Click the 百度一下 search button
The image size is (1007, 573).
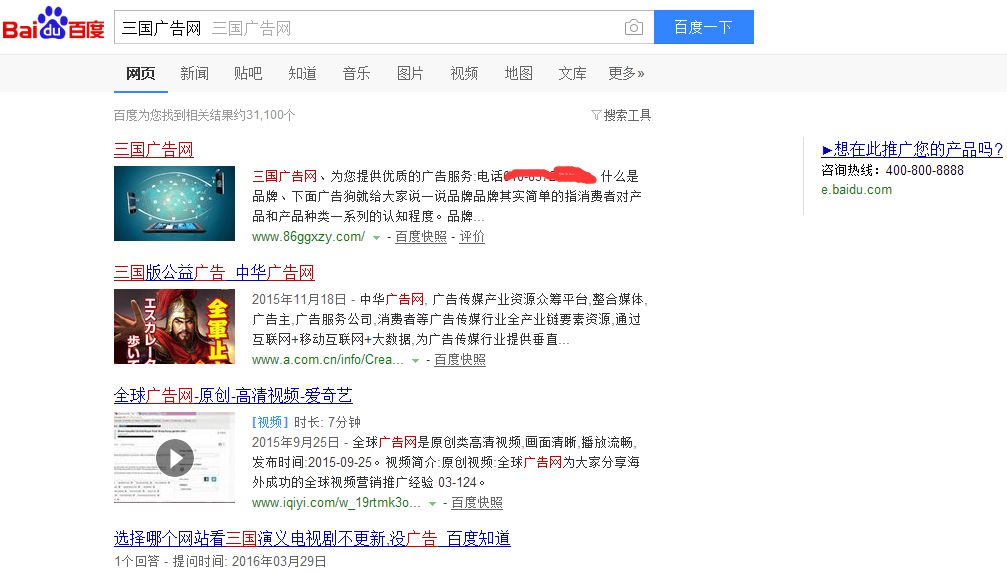(704, 27)
